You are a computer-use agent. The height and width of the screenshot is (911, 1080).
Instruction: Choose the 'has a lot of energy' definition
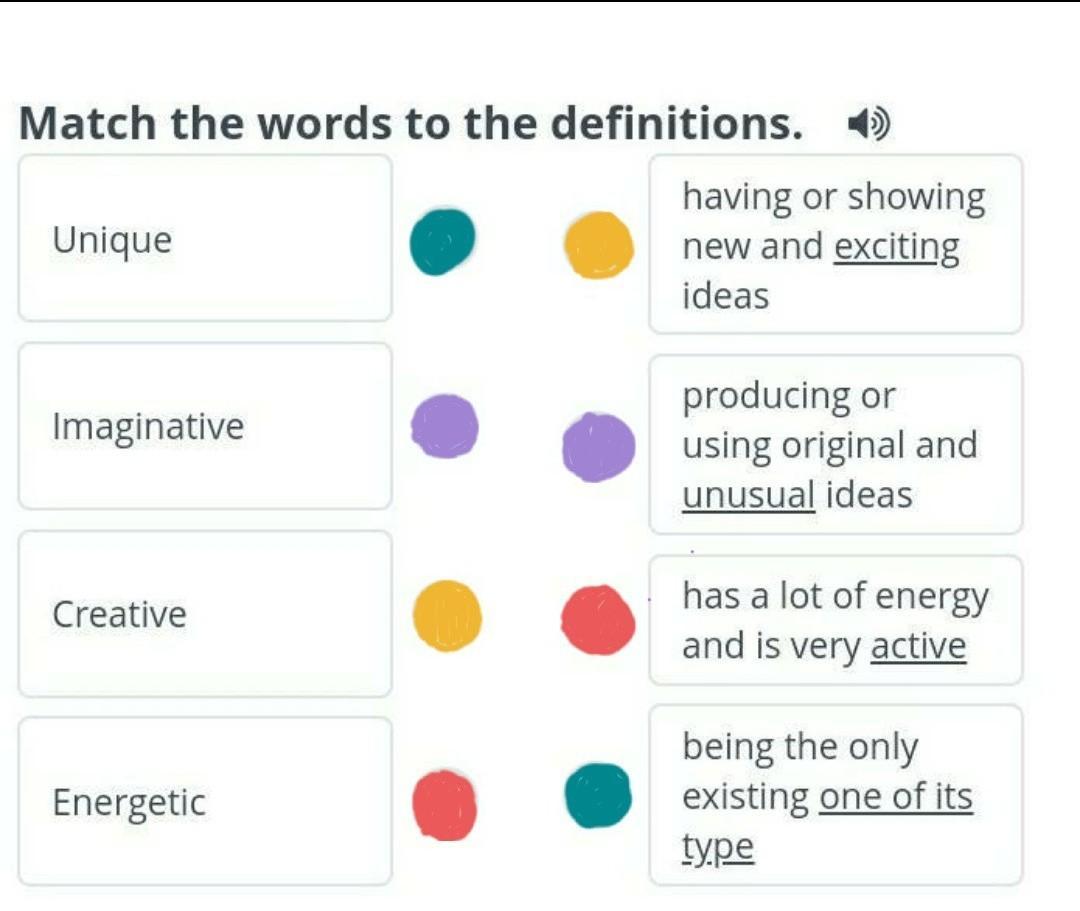835,620
